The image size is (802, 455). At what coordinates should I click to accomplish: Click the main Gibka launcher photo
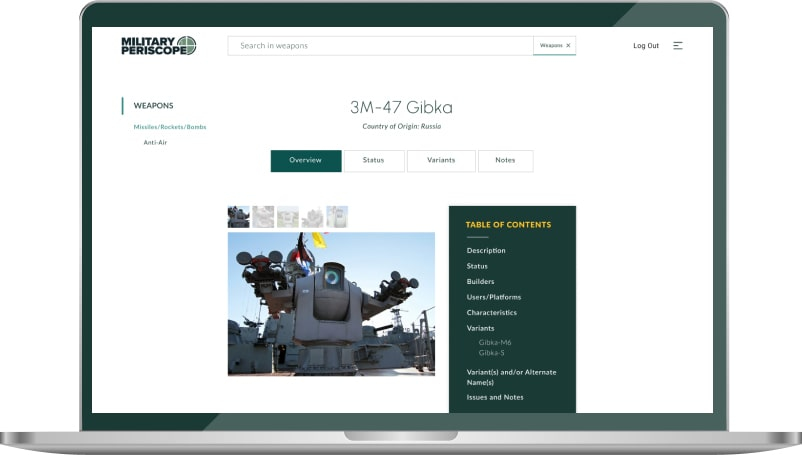(331, 304)
